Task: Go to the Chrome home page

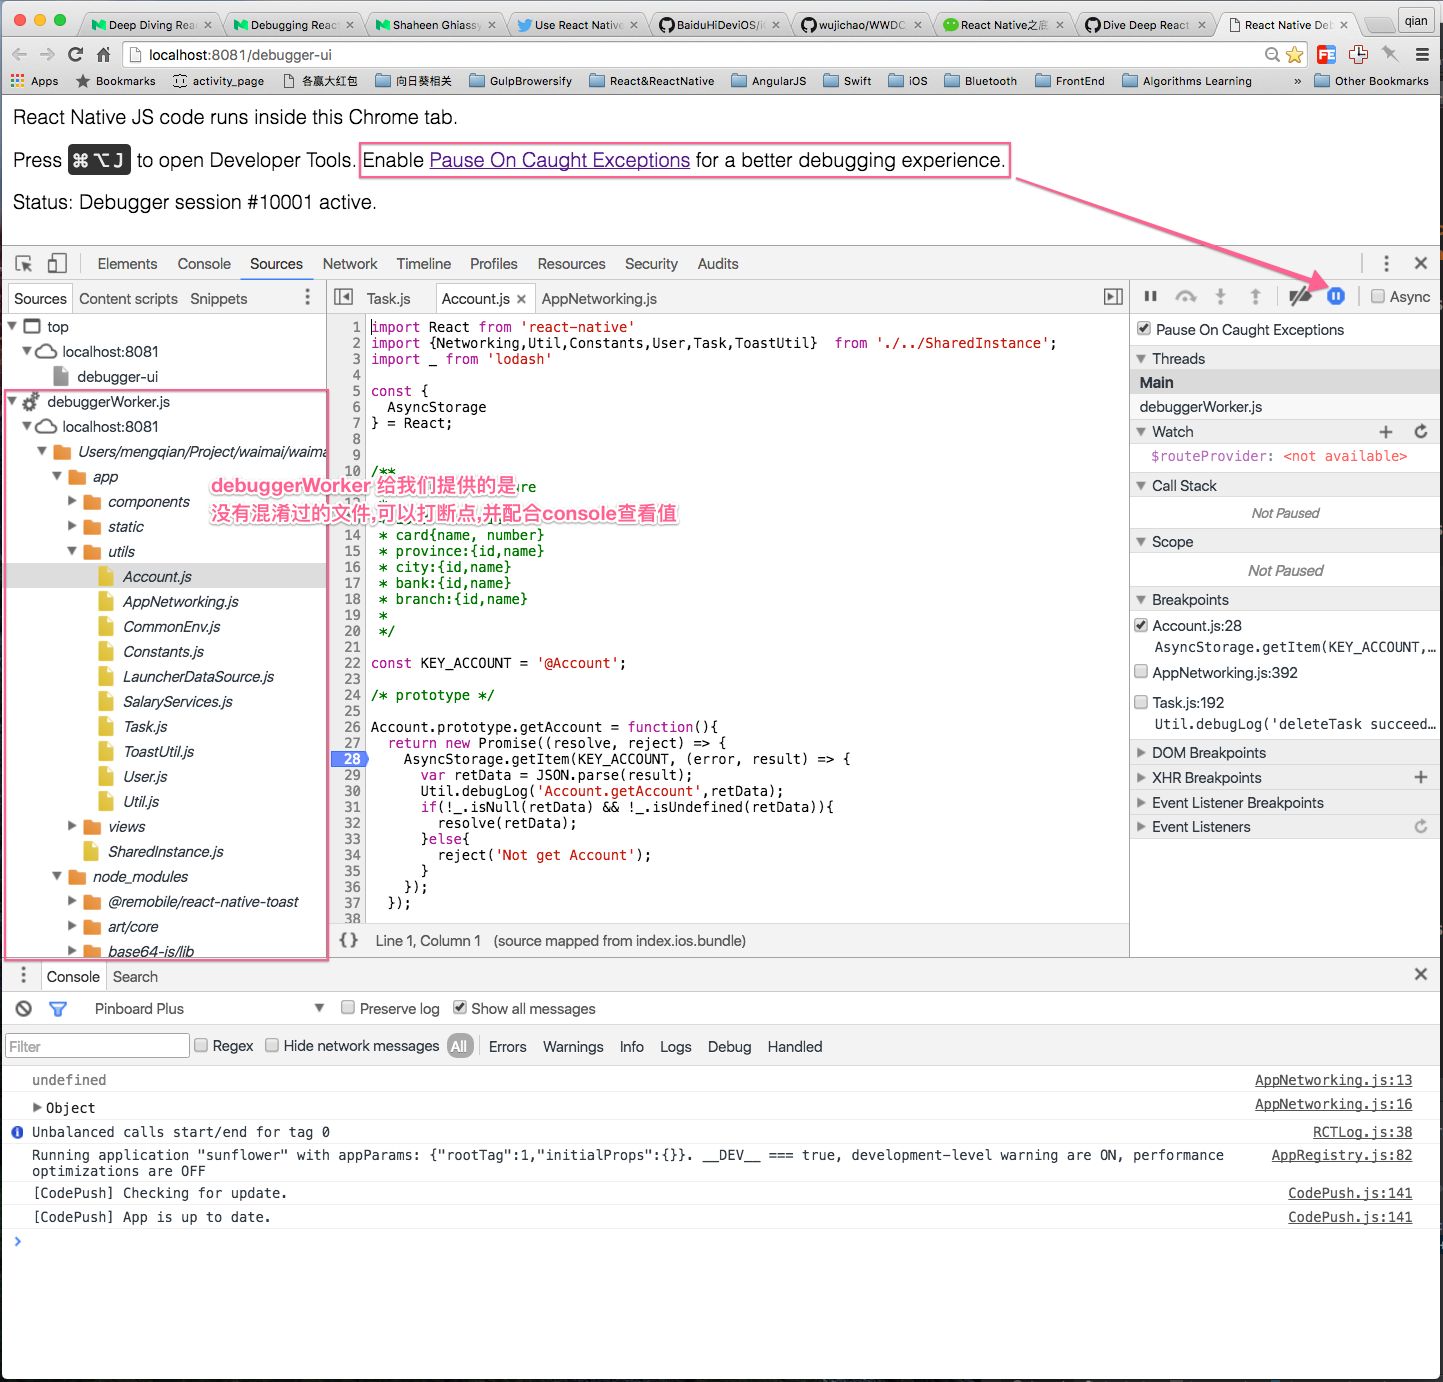Action: click(x=103, y=54)
